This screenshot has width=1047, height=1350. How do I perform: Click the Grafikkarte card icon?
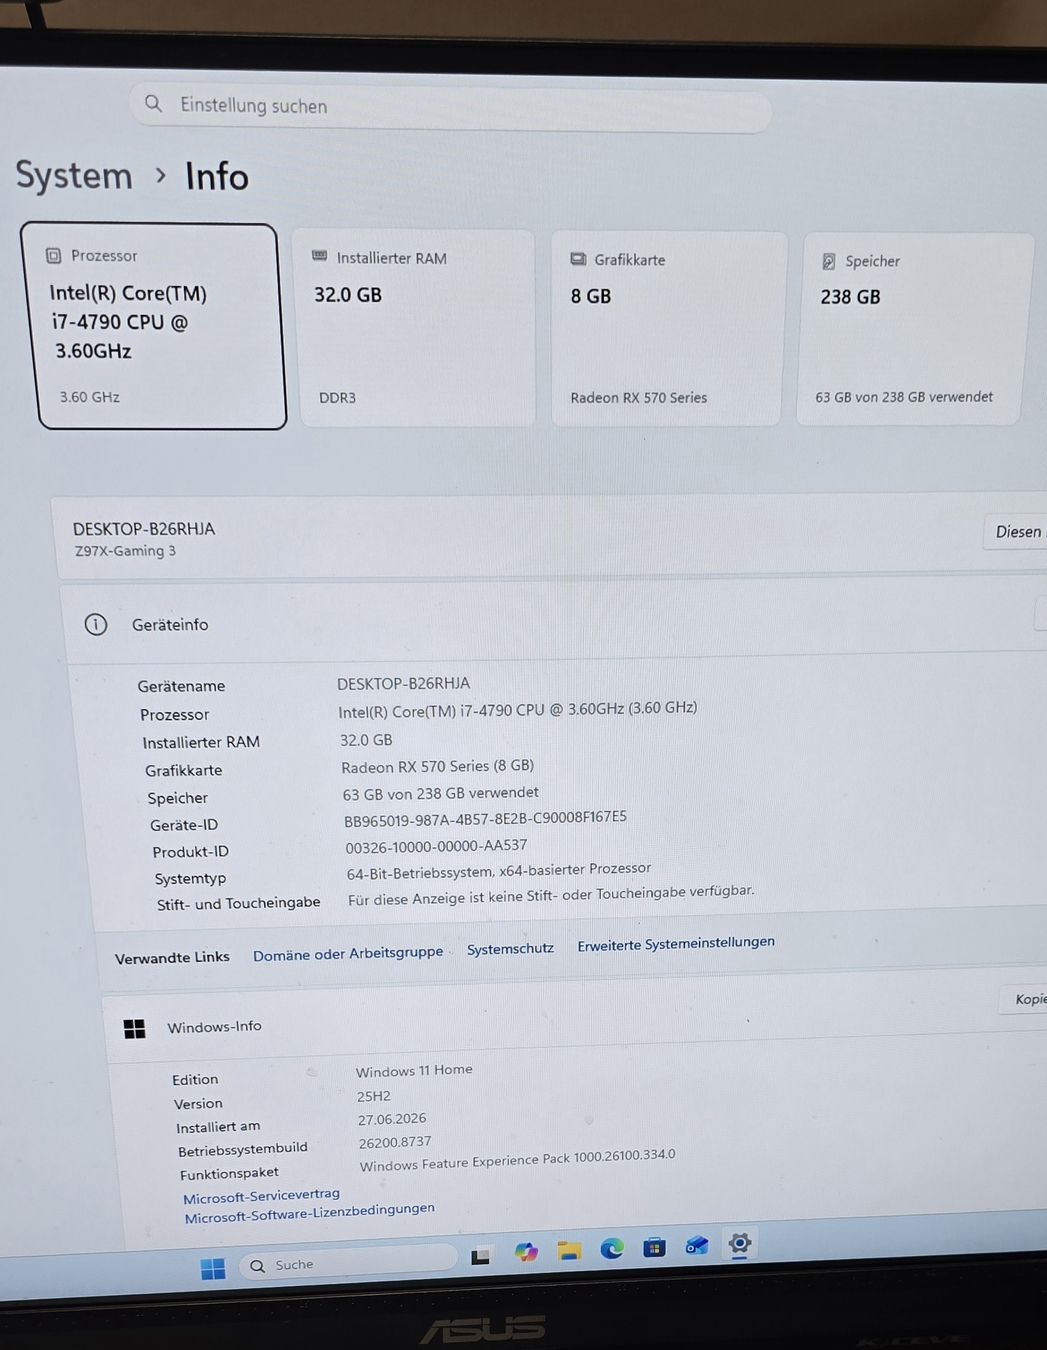[x=578, y=259]
